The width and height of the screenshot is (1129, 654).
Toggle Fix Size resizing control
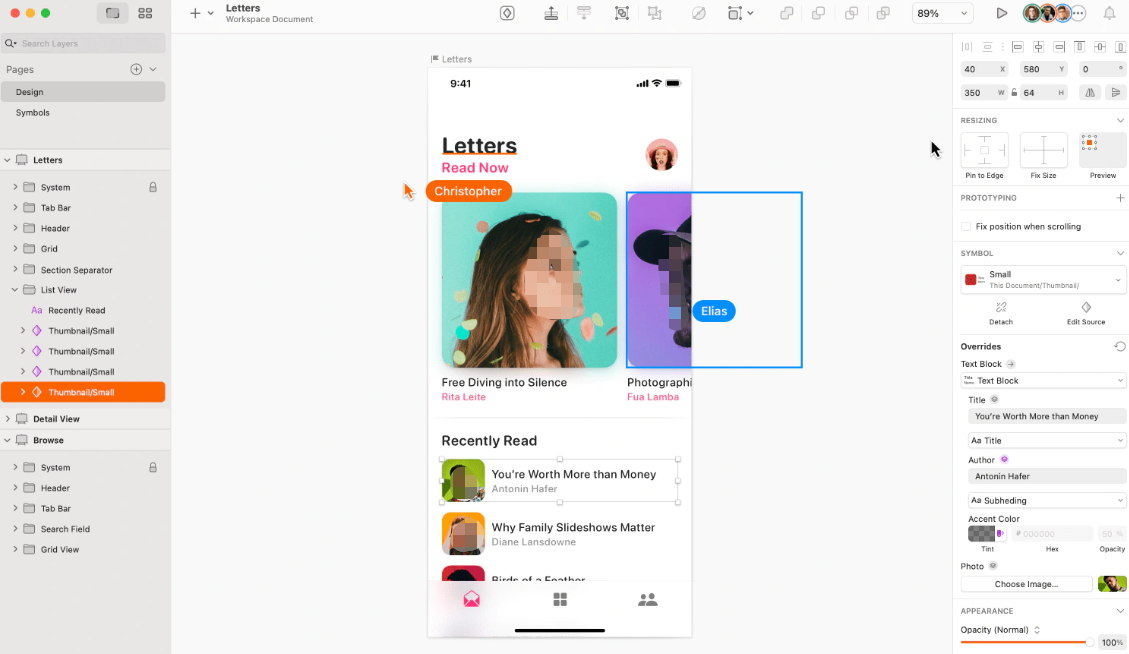(1043, 150)
